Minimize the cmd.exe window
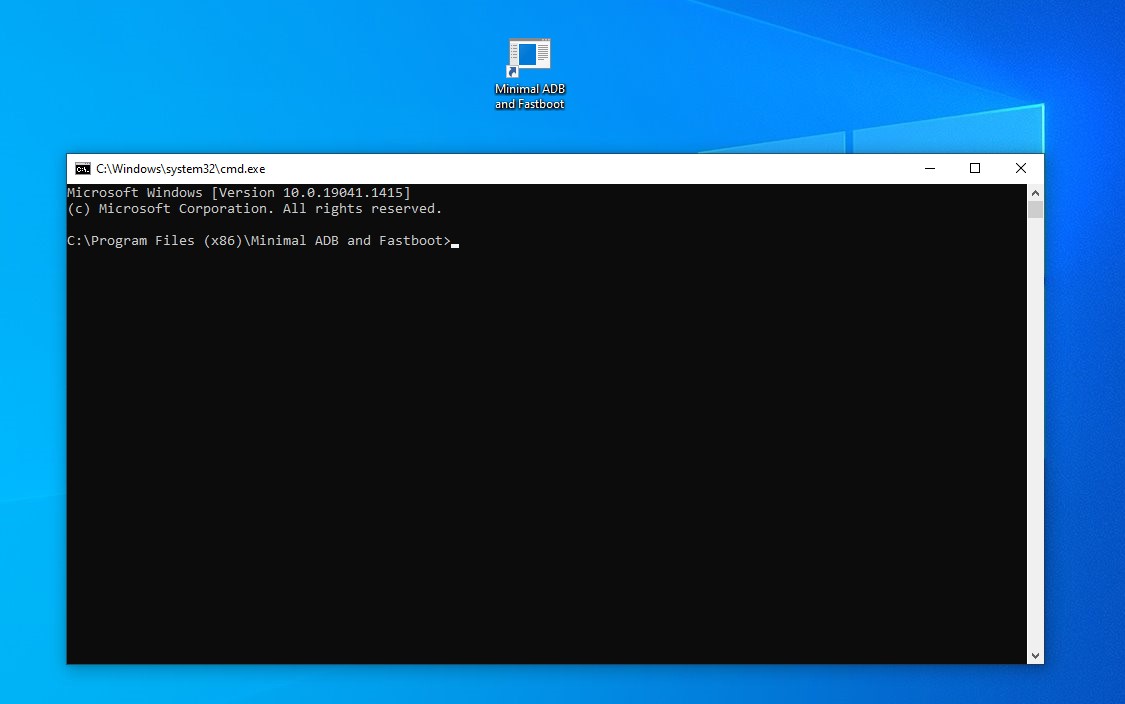The width and height of the screenshot is (1125, 704). tap(930, 169)
